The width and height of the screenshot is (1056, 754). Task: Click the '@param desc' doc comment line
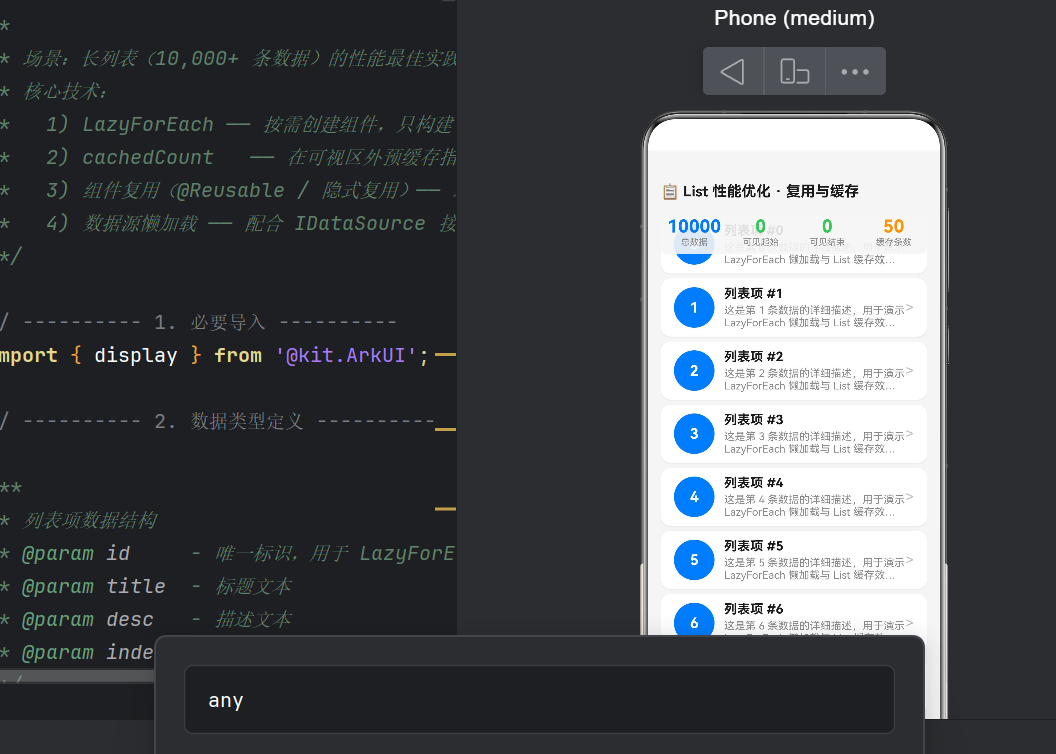tap(145, 619)
